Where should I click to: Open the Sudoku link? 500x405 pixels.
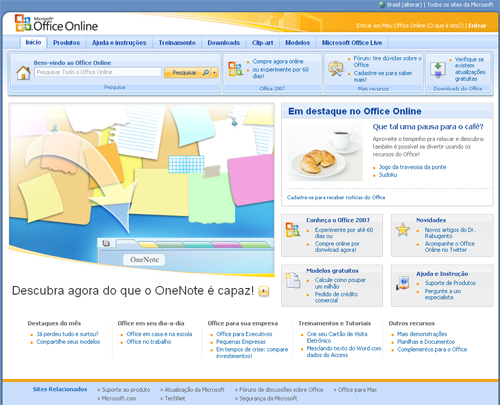388,175
